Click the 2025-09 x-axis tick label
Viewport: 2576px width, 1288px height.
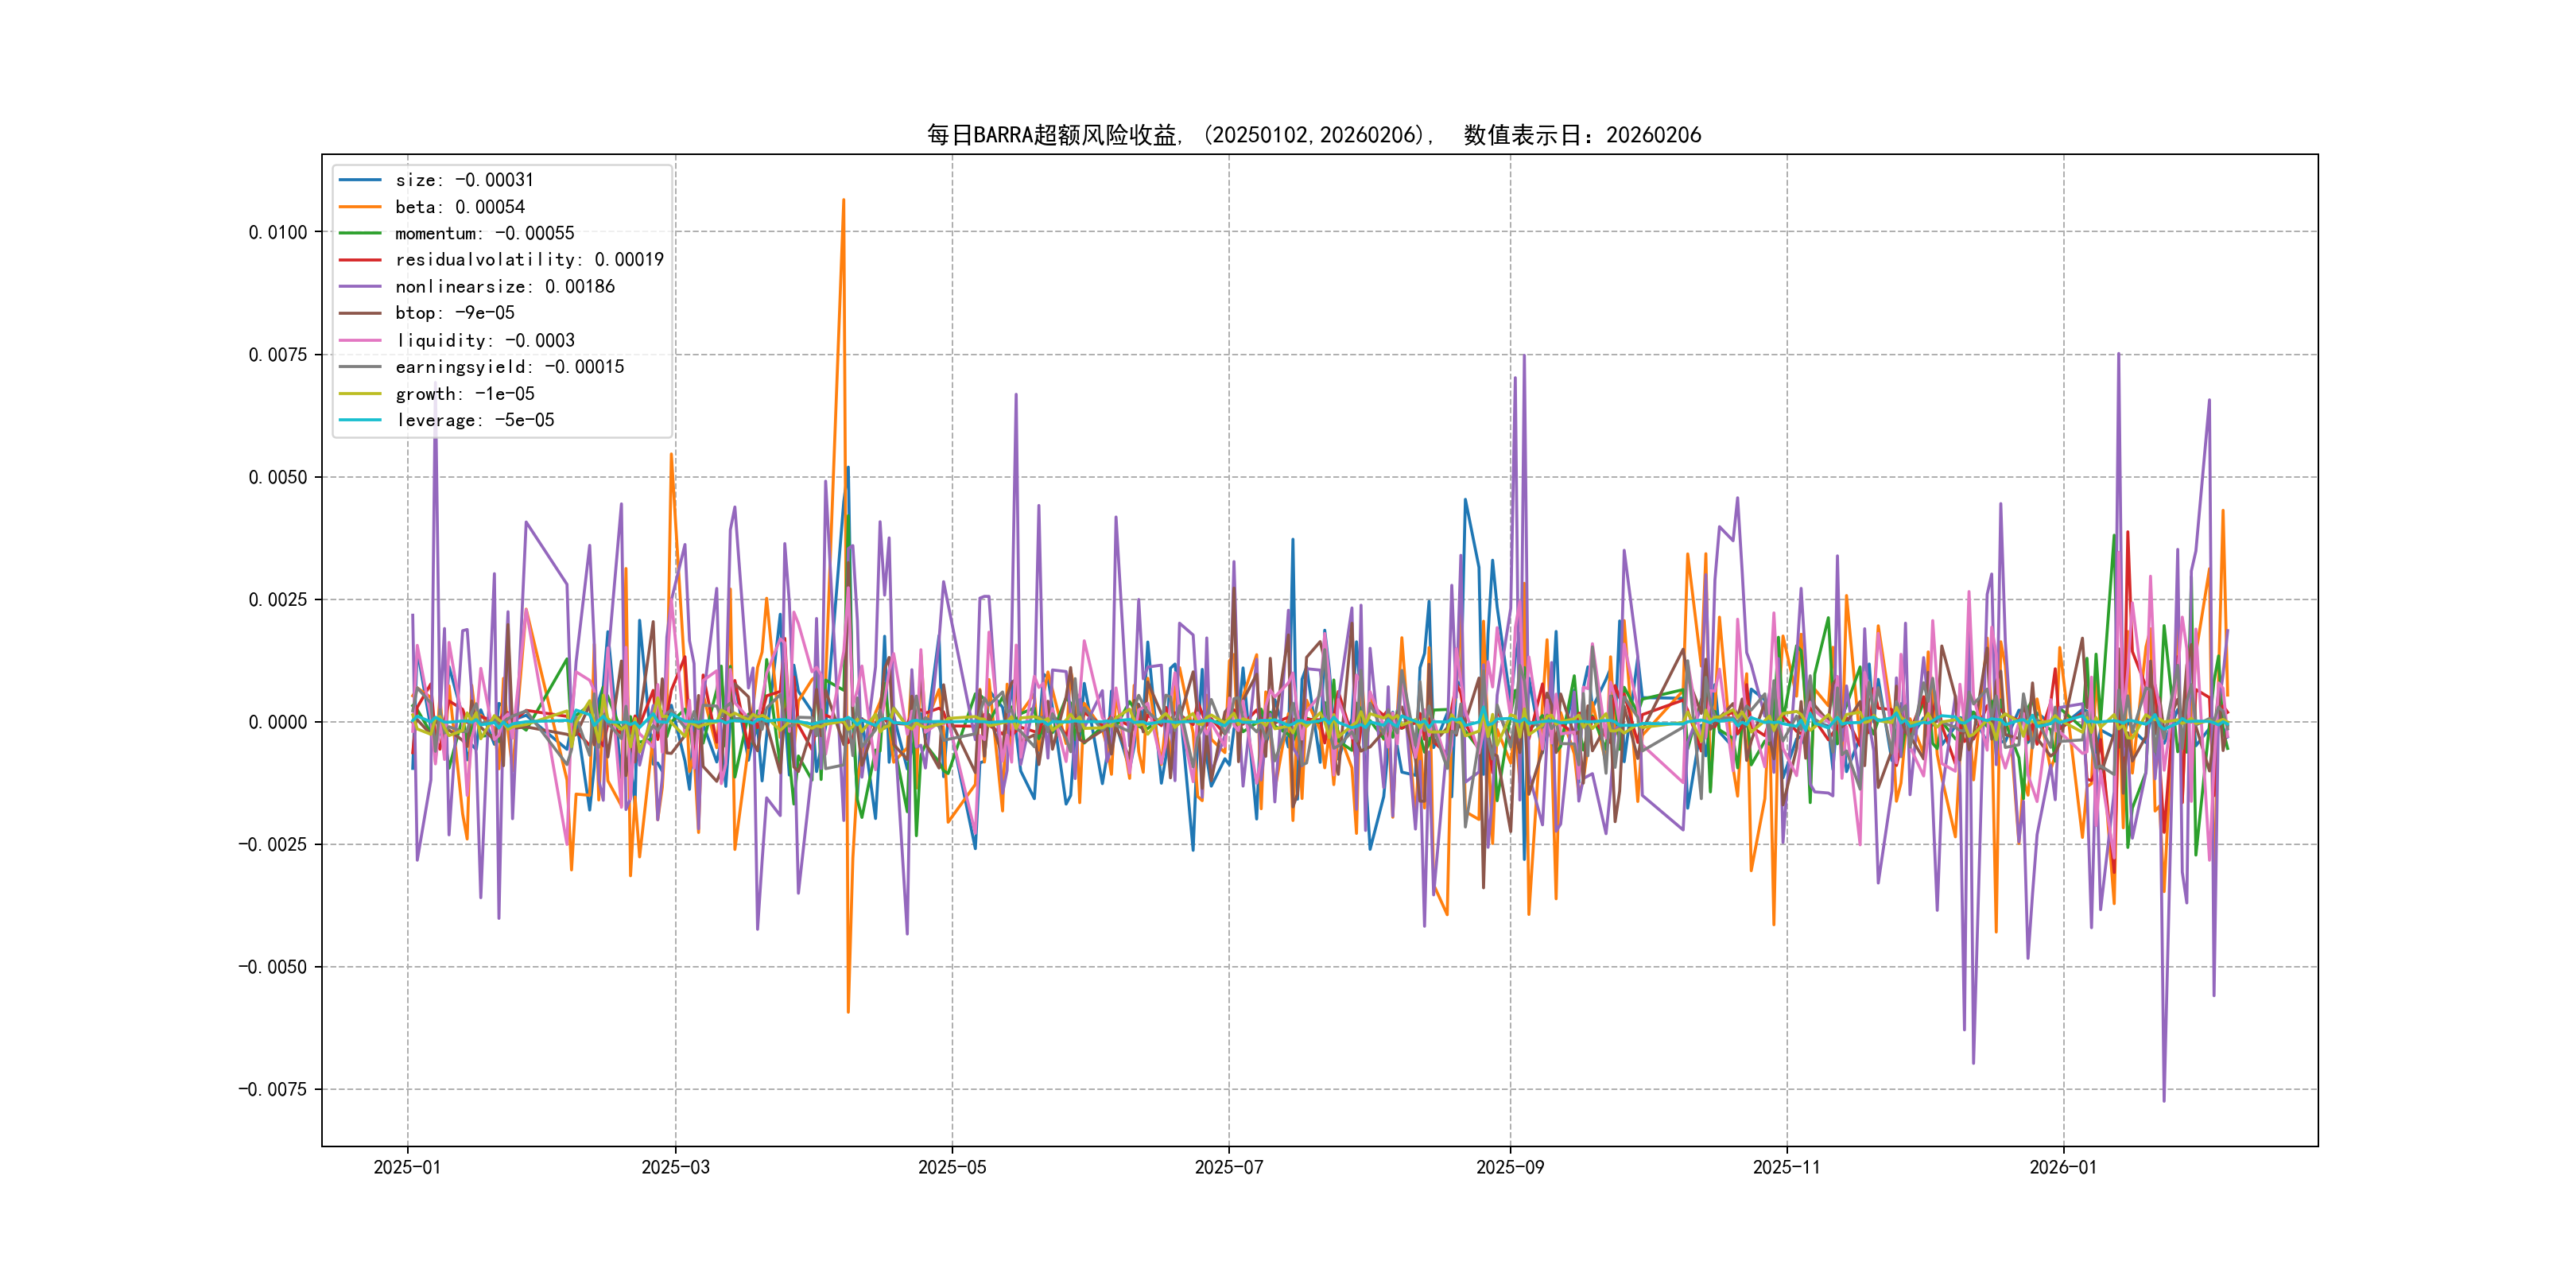(1510, 1167)
